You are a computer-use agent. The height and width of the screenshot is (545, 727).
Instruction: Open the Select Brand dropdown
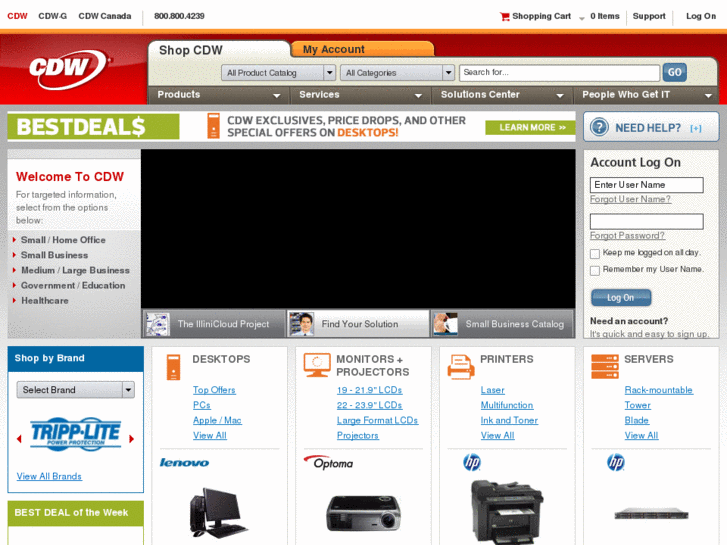pyautogui.click(x=76, y=390)
